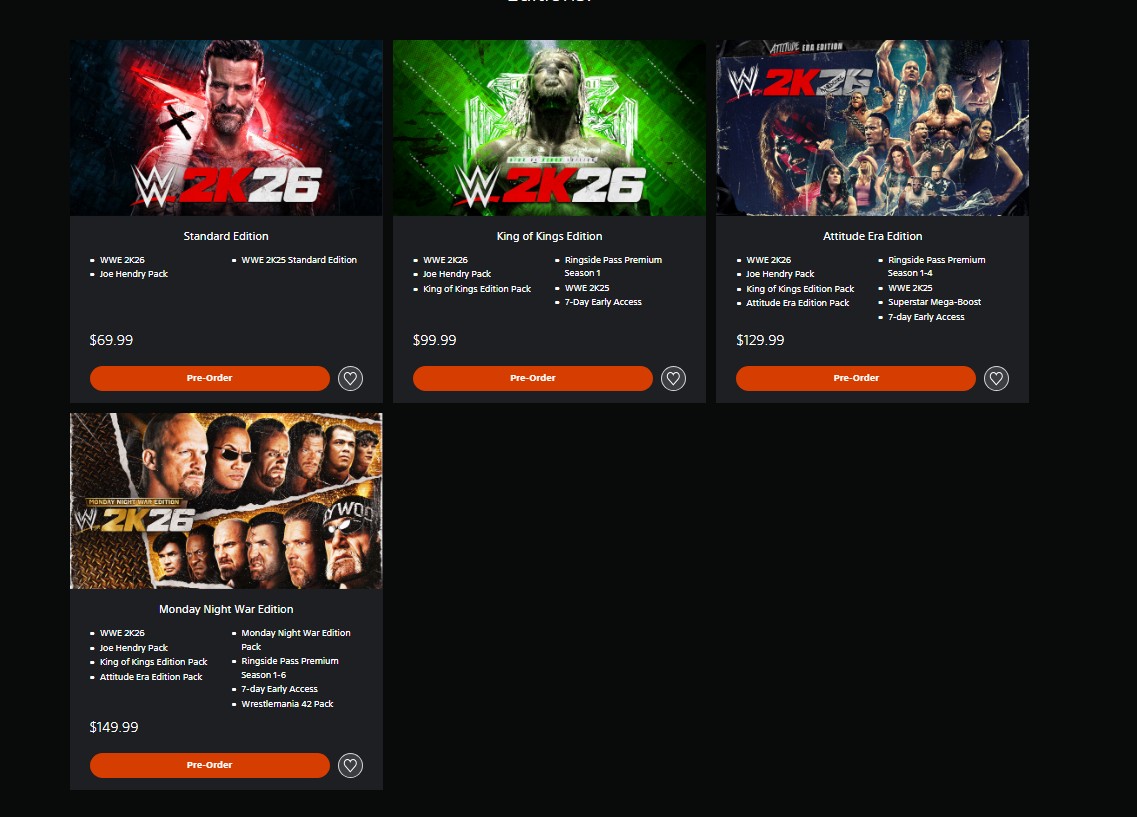Click the $99.99 price on King of Kings

click(434, 340)
